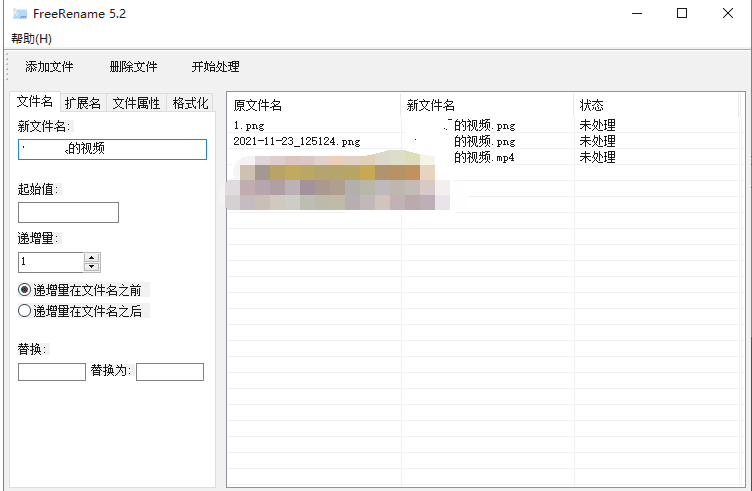Switch to the 扩展名 tab
752x491 pixels.
point(83,103)
